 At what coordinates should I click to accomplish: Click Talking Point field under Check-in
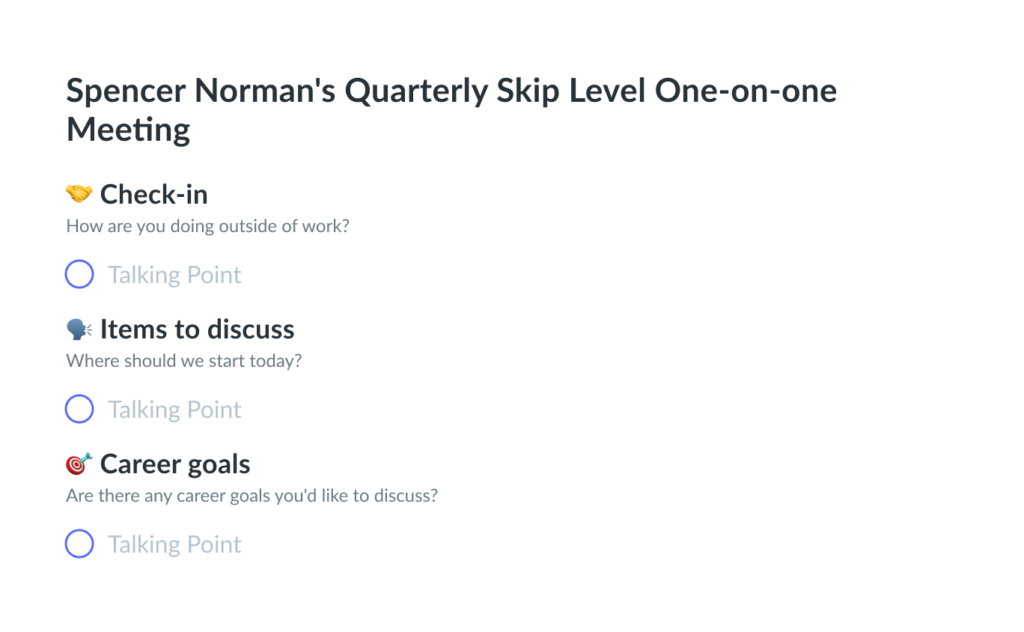tap(174, 275)
